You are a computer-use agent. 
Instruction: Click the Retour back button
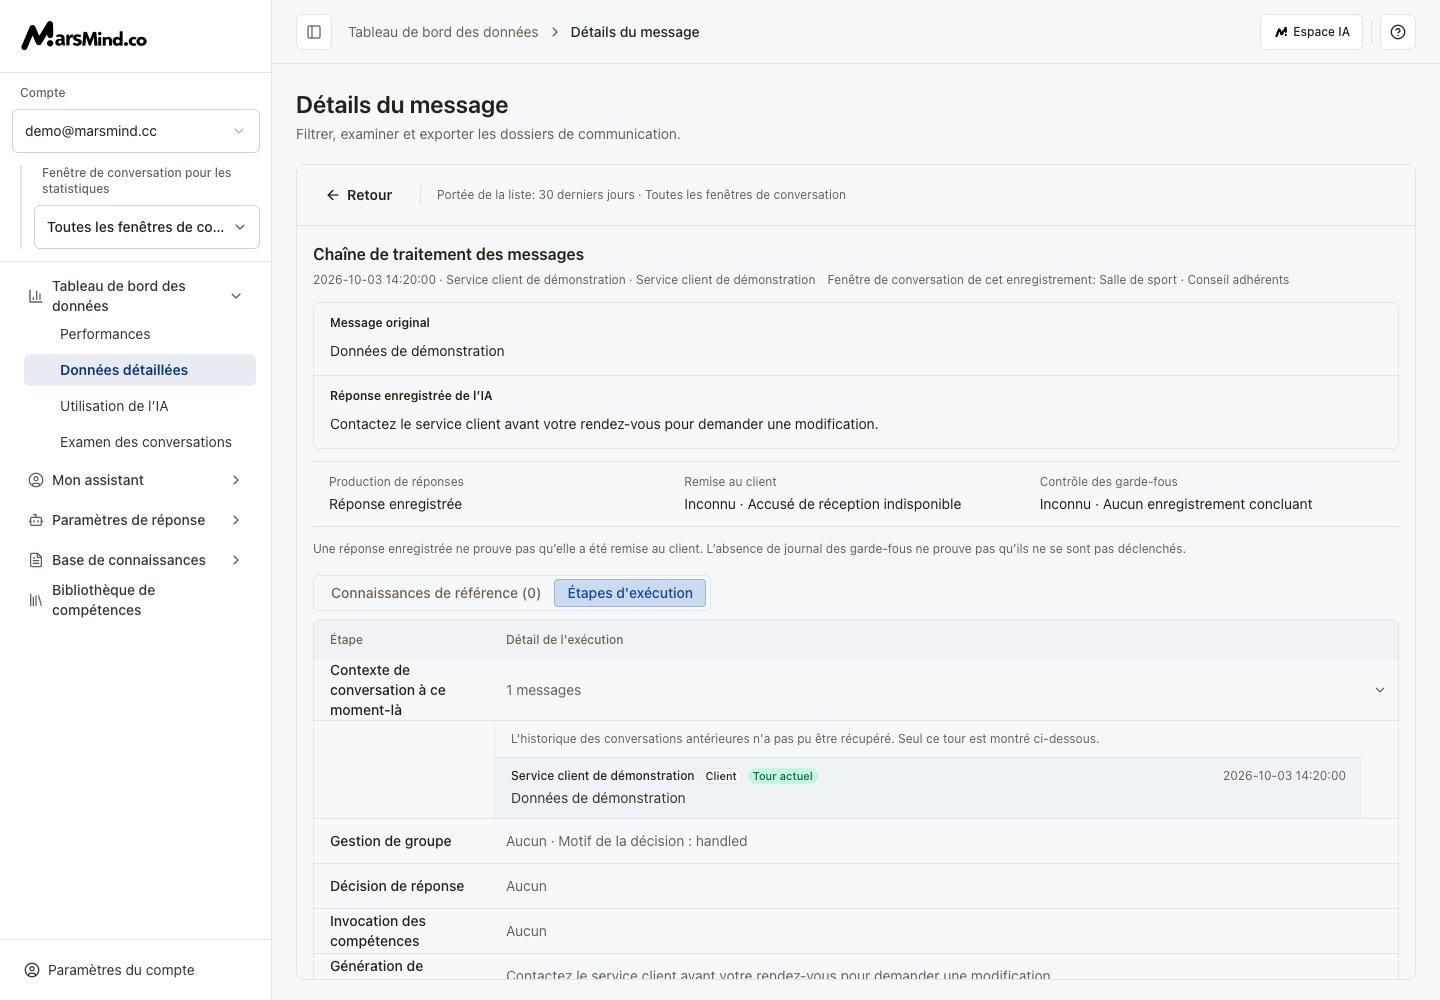coord(359,195)
